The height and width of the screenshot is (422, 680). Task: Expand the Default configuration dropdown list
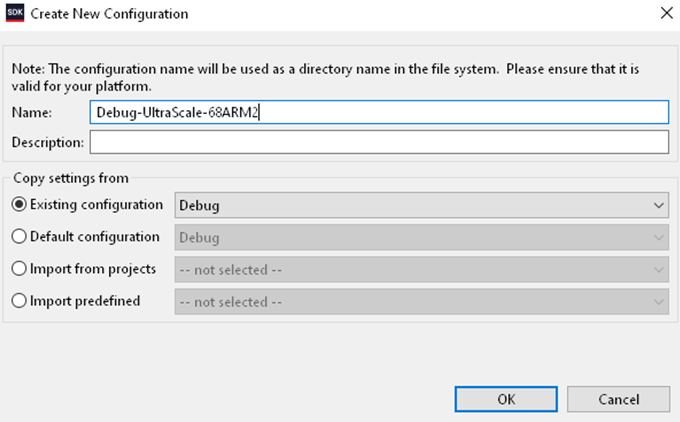[x=421, y=238]
